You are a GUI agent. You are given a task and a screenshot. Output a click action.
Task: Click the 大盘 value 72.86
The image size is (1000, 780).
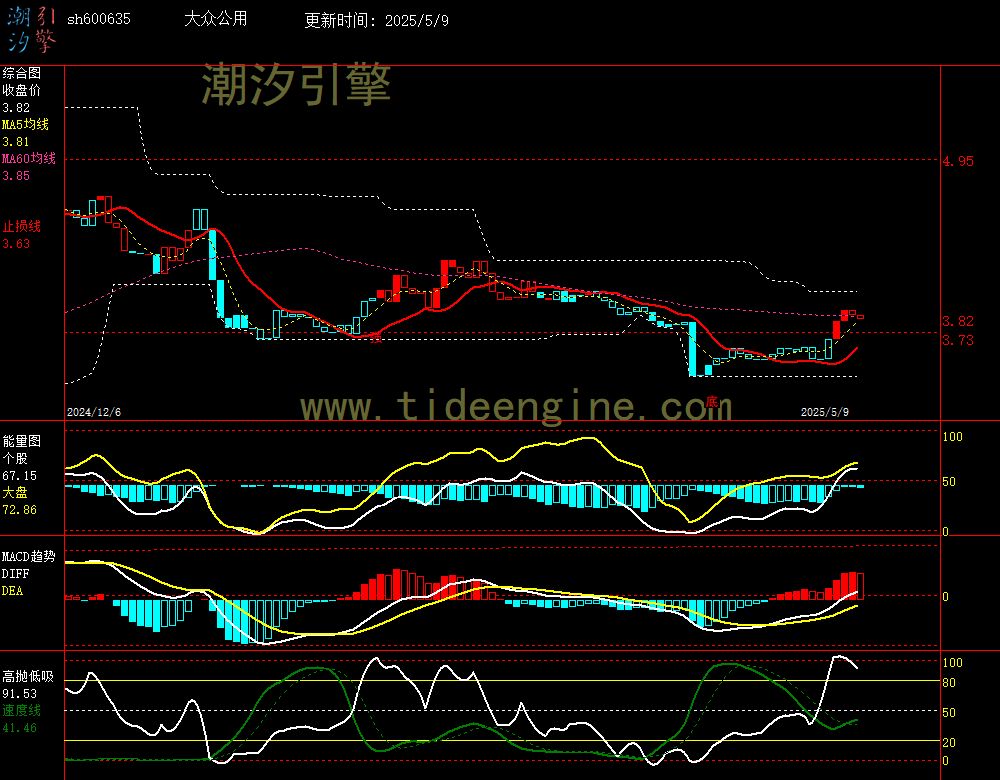(20, 510)
